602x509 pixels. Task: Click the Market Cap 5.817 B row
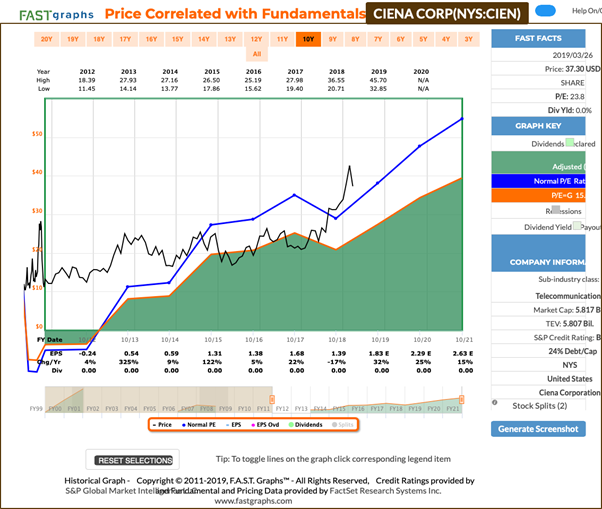566,310
